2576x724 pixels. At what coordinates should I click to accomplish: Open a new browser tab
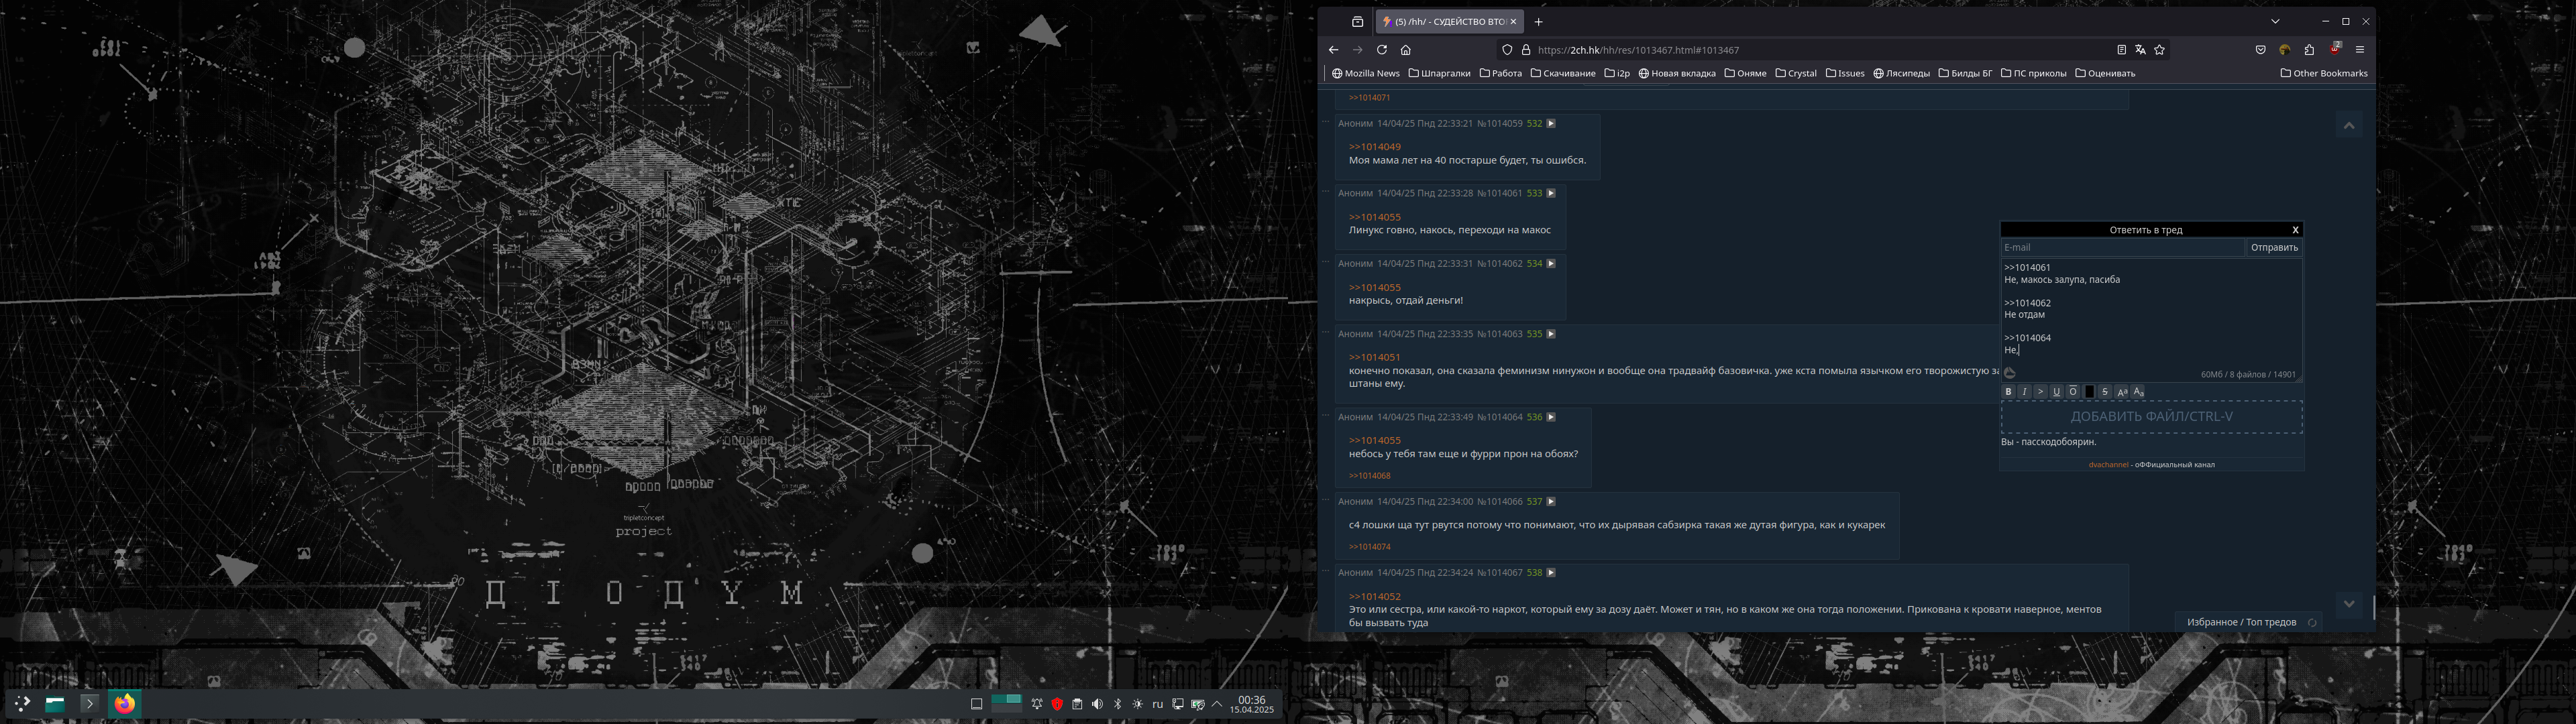(x=1538, y=22)
